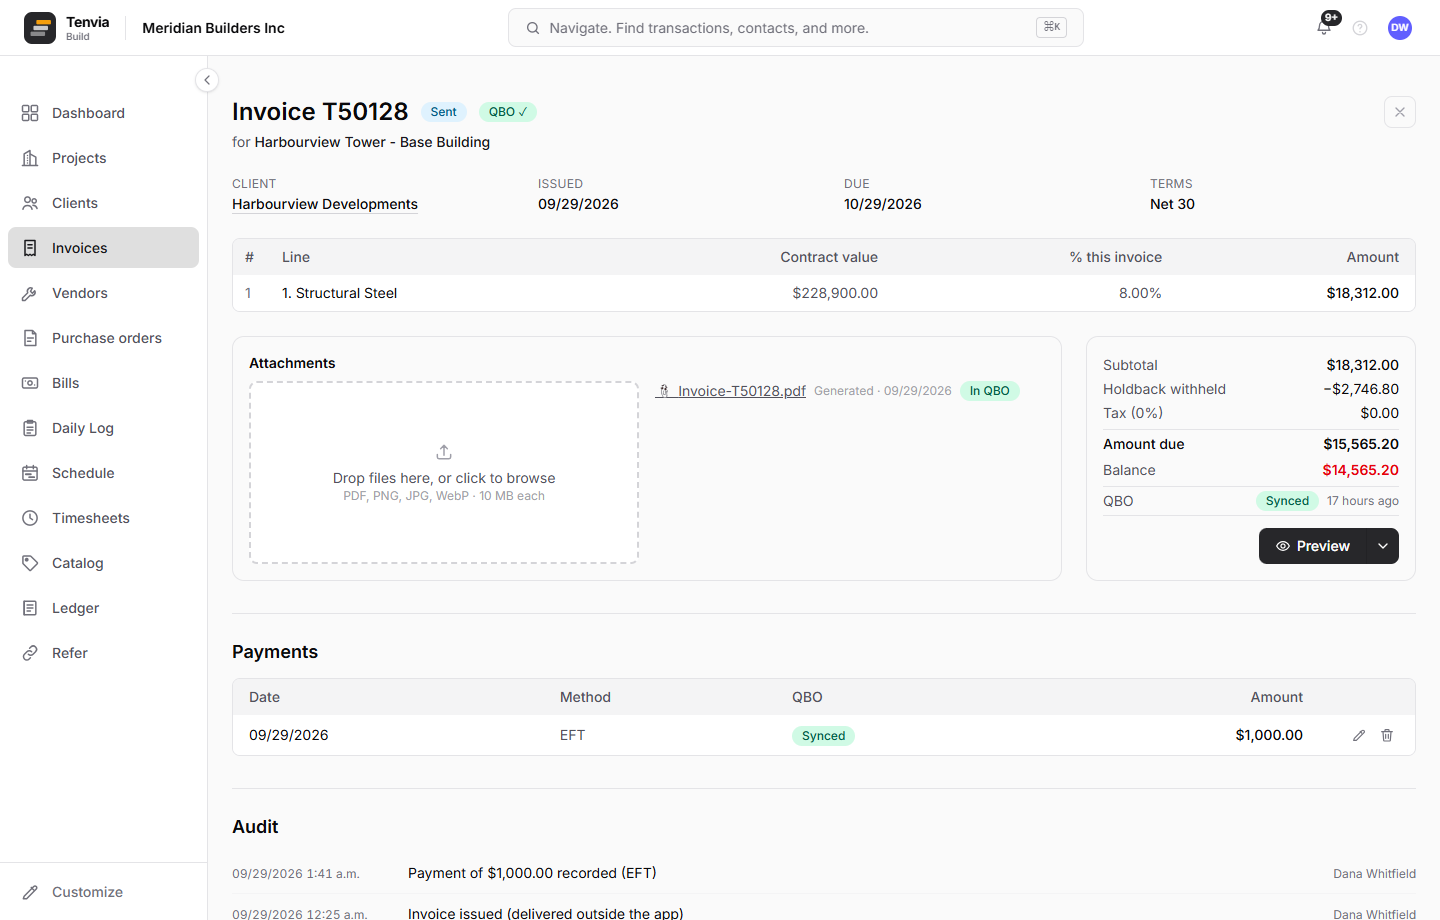Expand the Preview dropdown arrow
The width and height of the screenshot is (1440, 920).
pos(1383,546)
